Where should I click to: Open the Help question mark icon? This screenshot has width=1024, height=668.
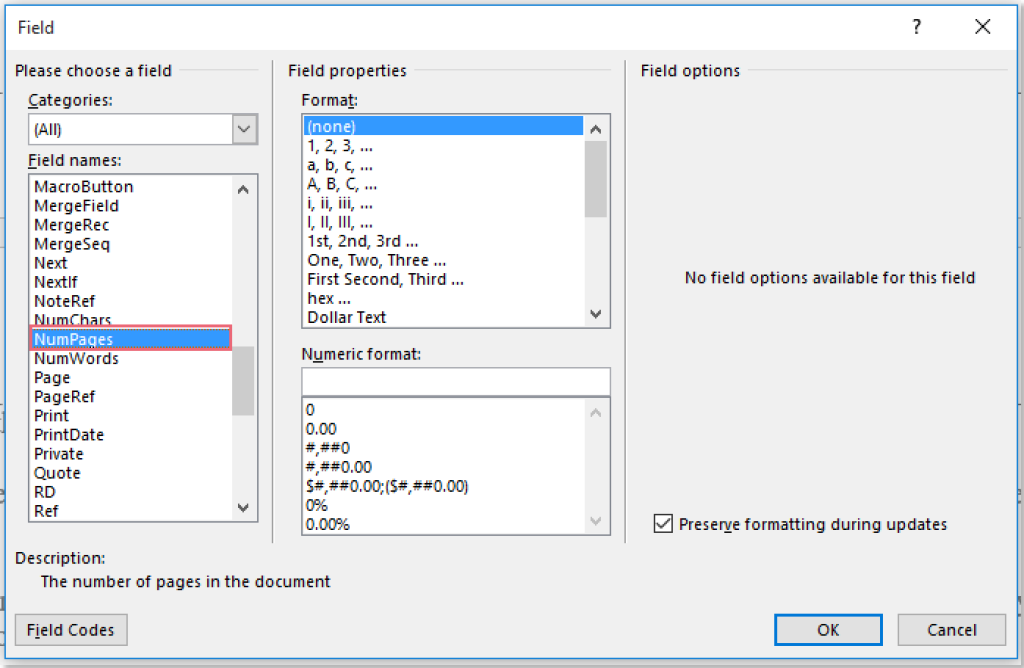point(916,27)
